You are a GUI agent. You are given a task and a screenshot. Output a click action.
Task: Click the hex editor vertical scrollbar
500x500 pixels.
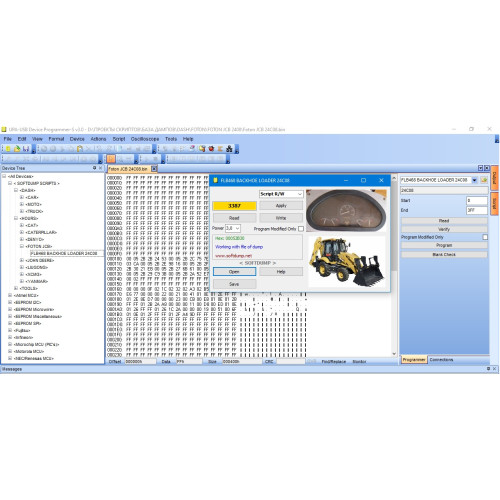tap(394, 266)
